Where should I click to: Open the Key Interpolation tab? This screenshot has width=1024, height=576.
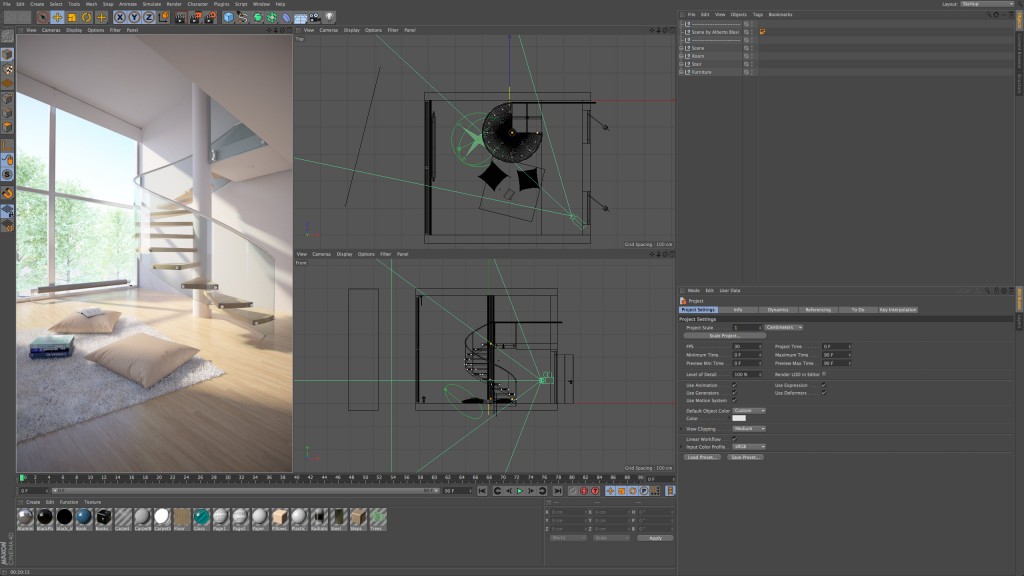(898, 310)
